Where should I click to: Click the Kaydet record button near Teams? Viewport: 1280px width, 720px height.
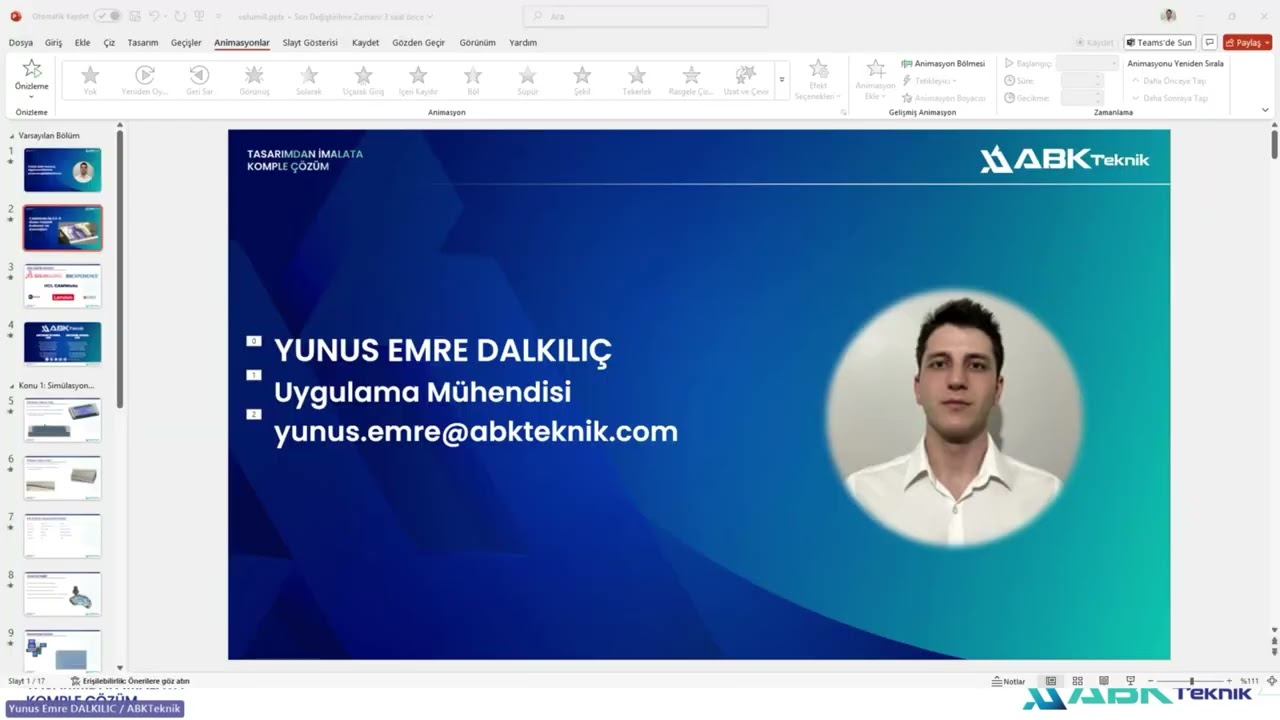pos(1094,43)
